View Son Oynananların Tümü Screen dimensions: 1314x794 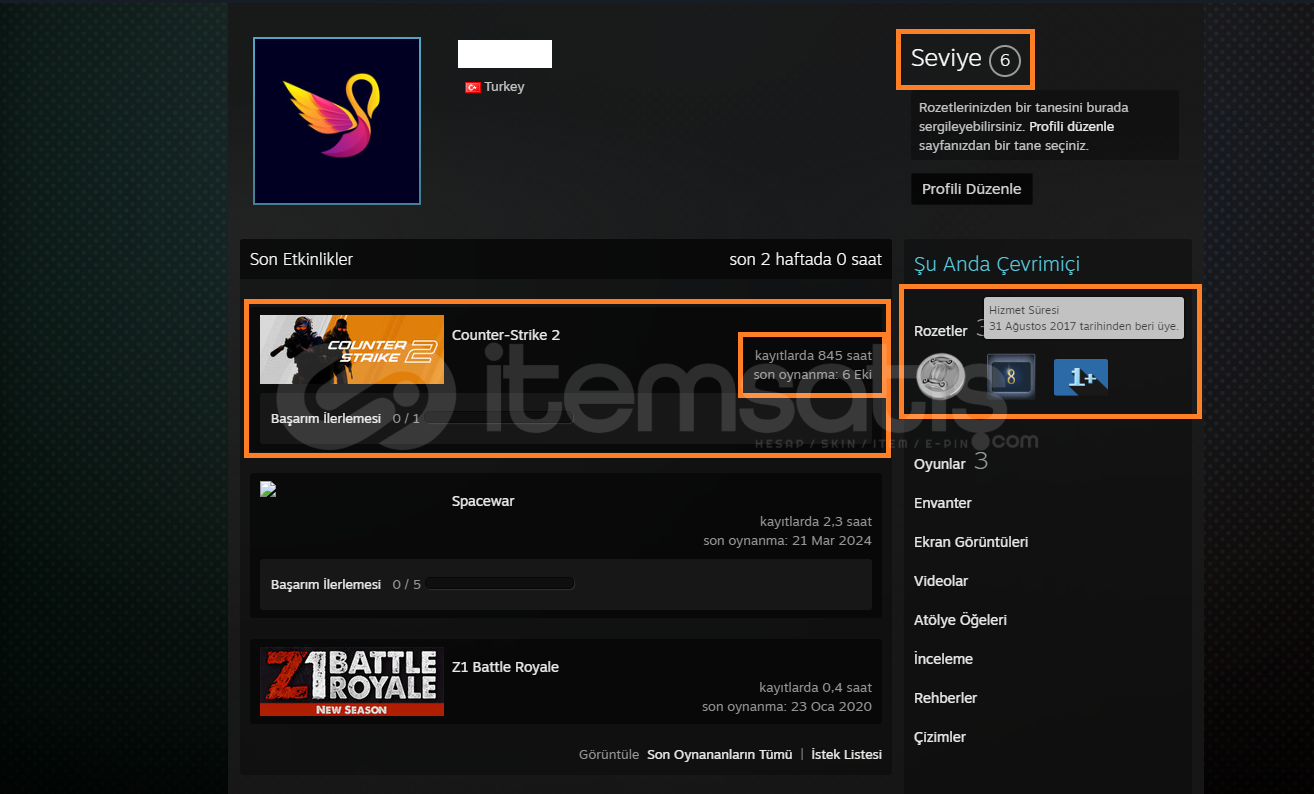click(x=720, y=755)
